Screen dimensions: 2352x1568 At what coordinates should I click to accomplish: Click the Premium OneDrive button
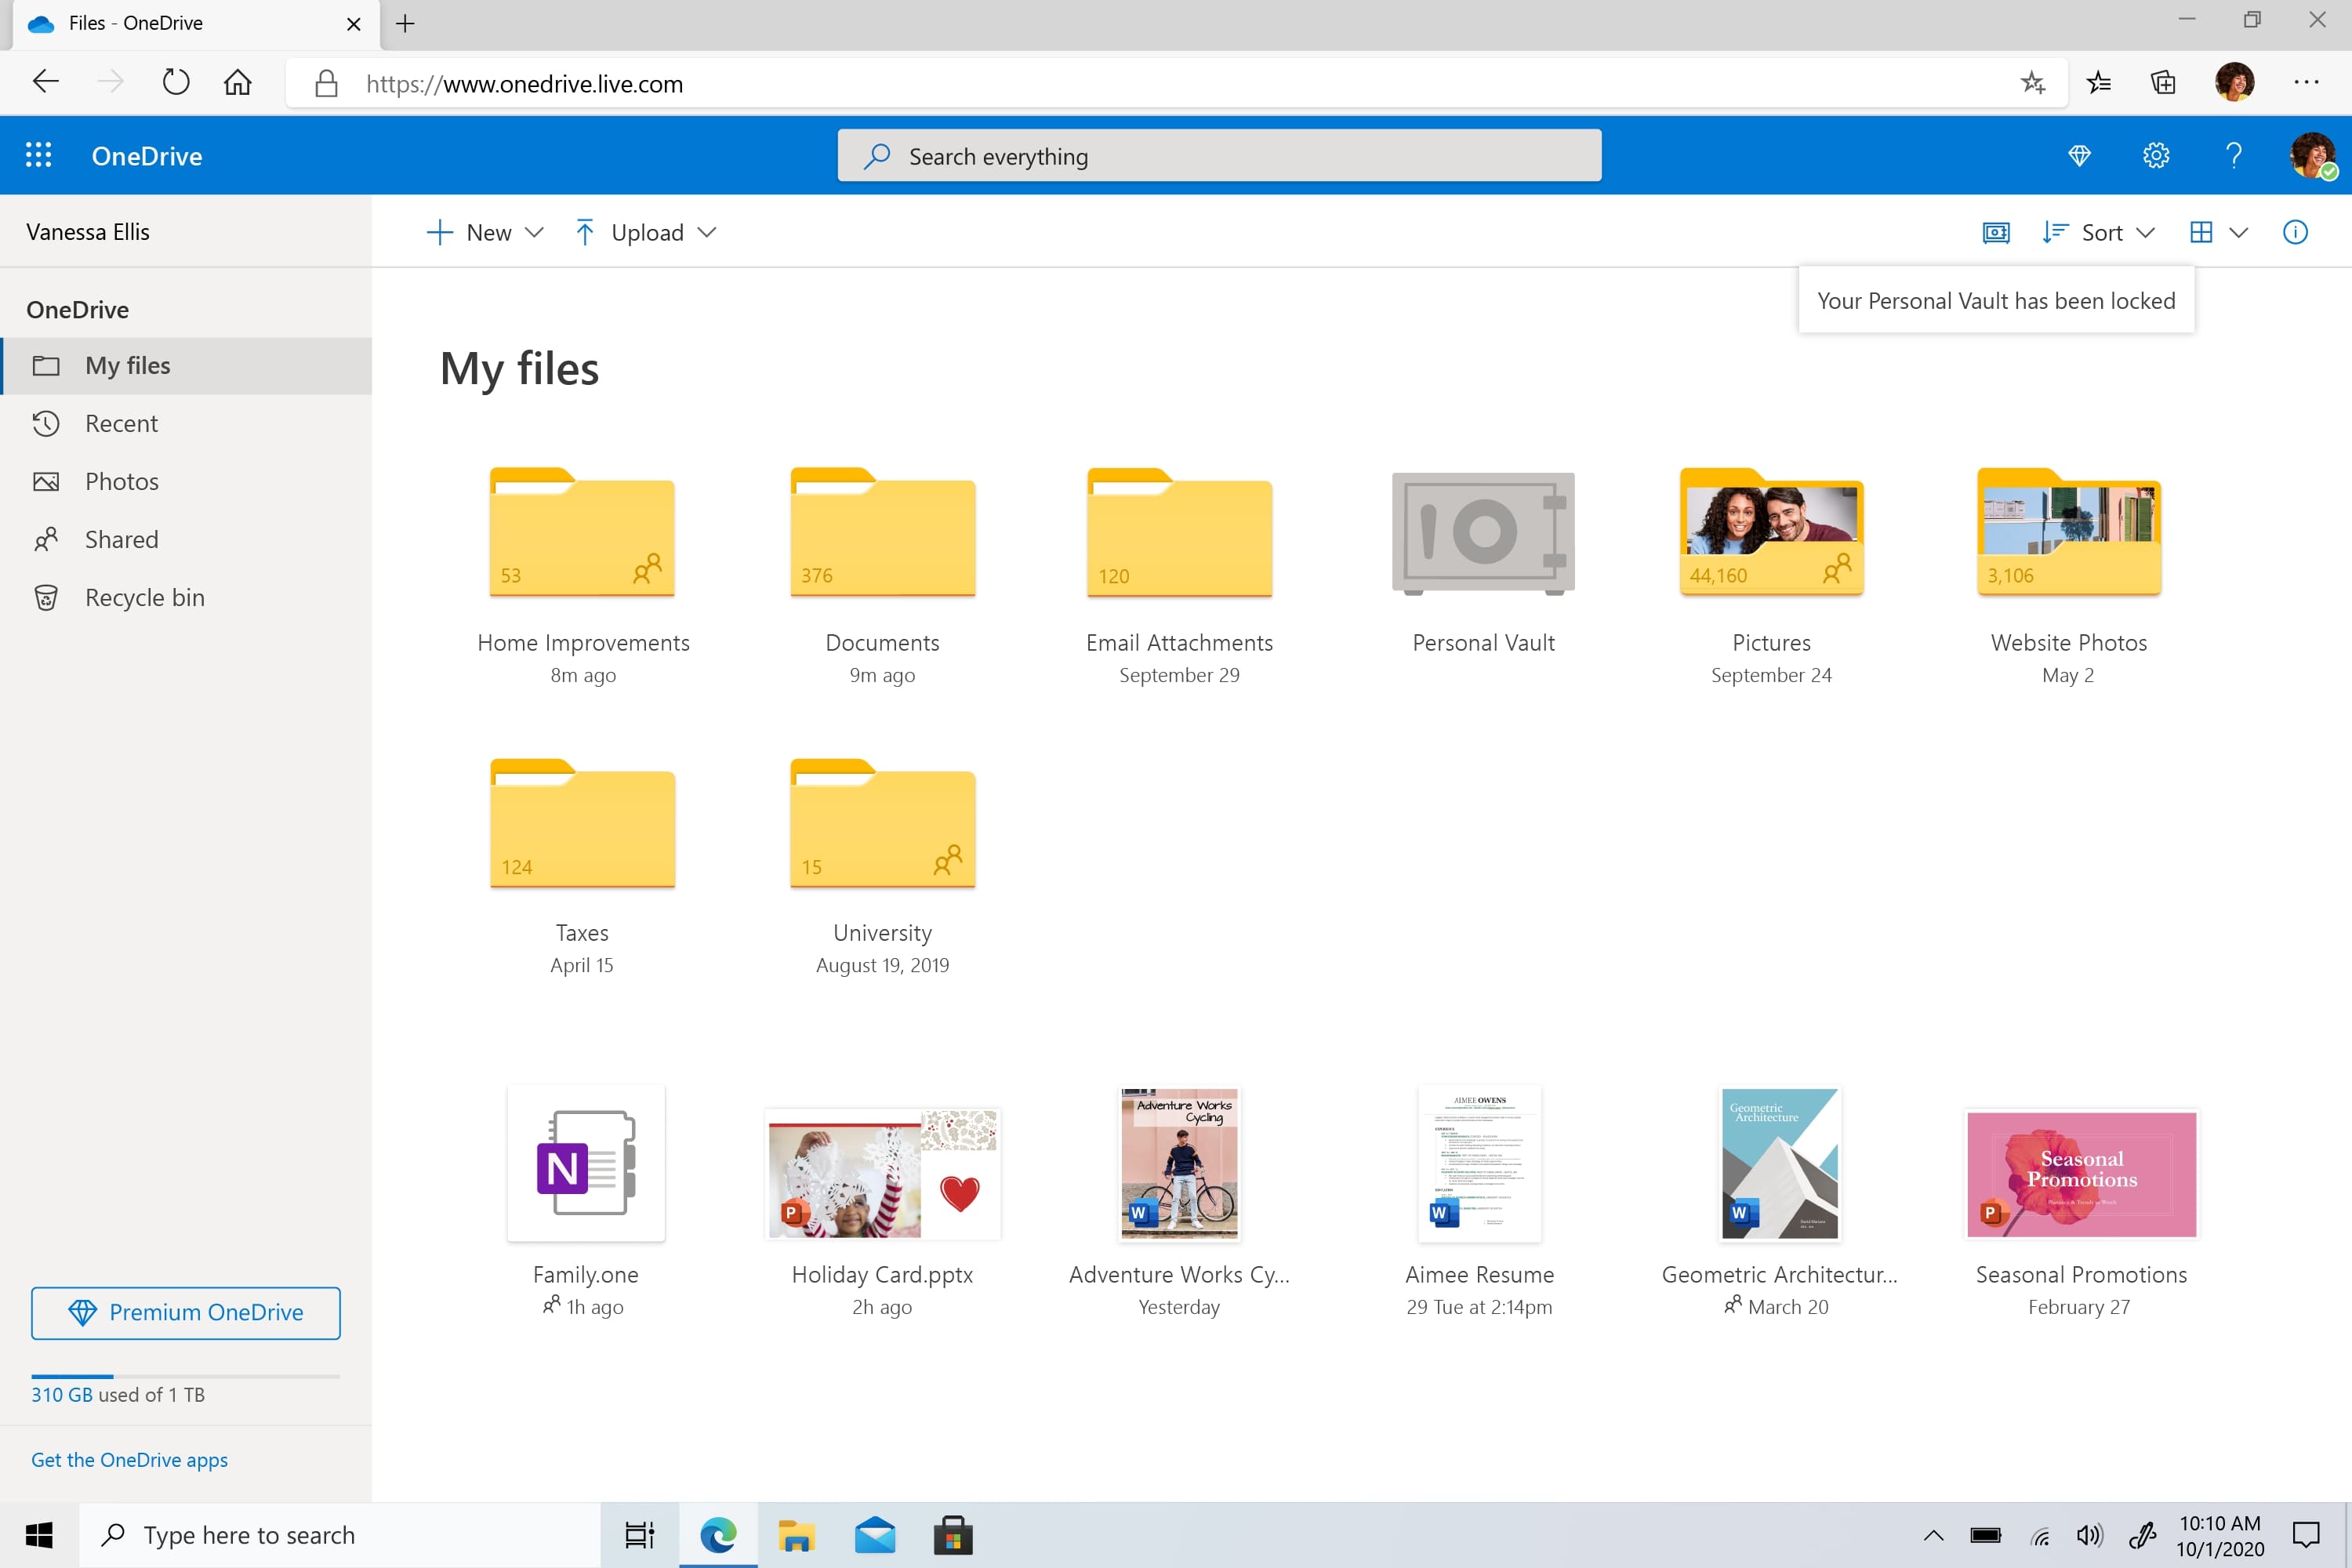[186, 1312]
